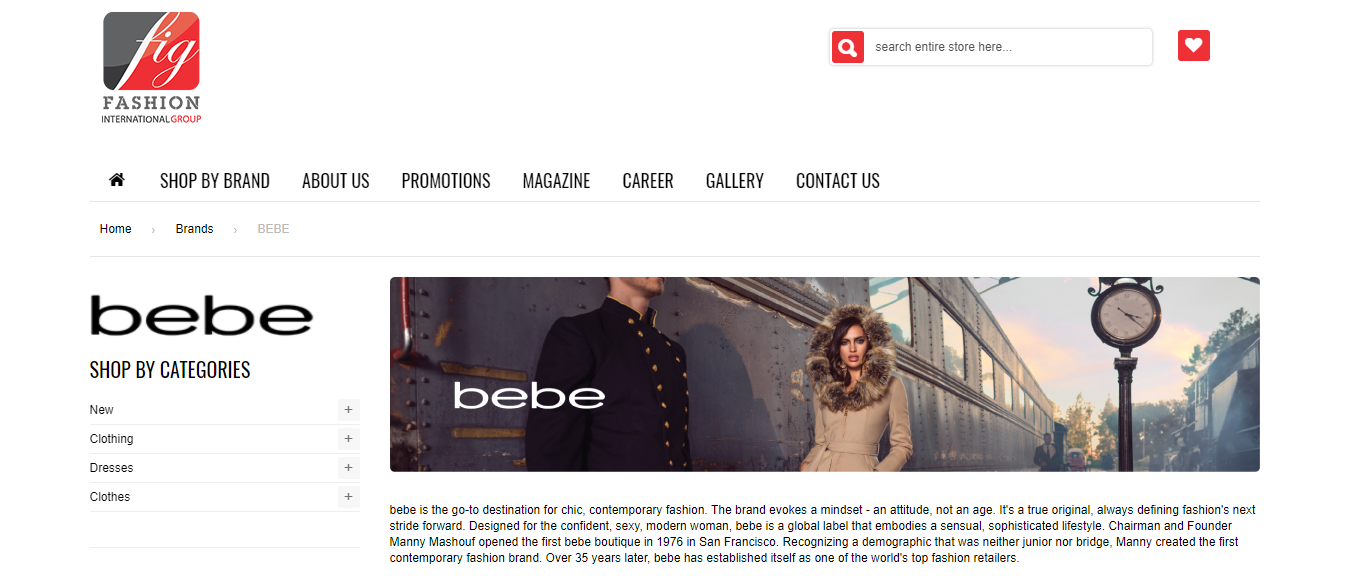Open the wishlist heart icon
This screenshot has height=576, width=1348.
click(1193, 46)
